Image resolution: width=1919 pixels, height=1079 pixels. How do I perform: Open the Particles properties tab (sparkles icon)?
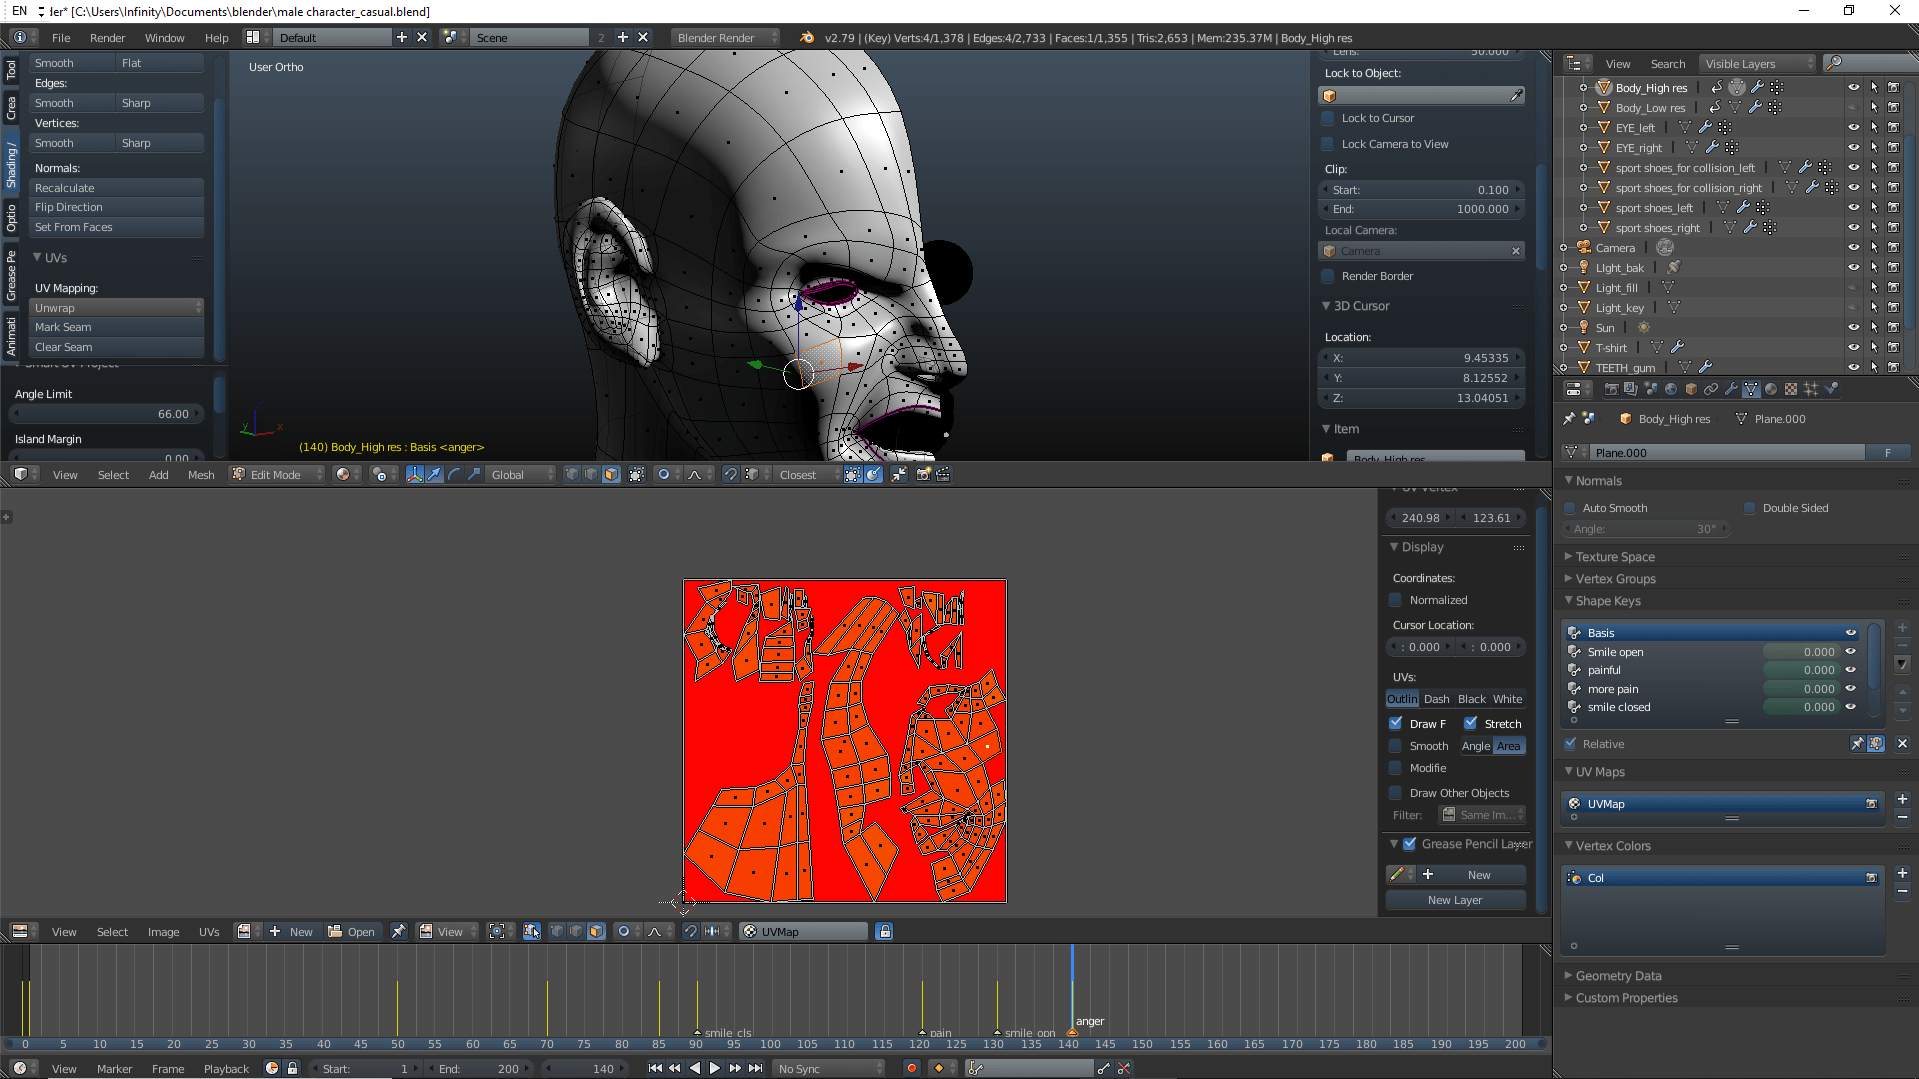click(x=1811, y=389)
